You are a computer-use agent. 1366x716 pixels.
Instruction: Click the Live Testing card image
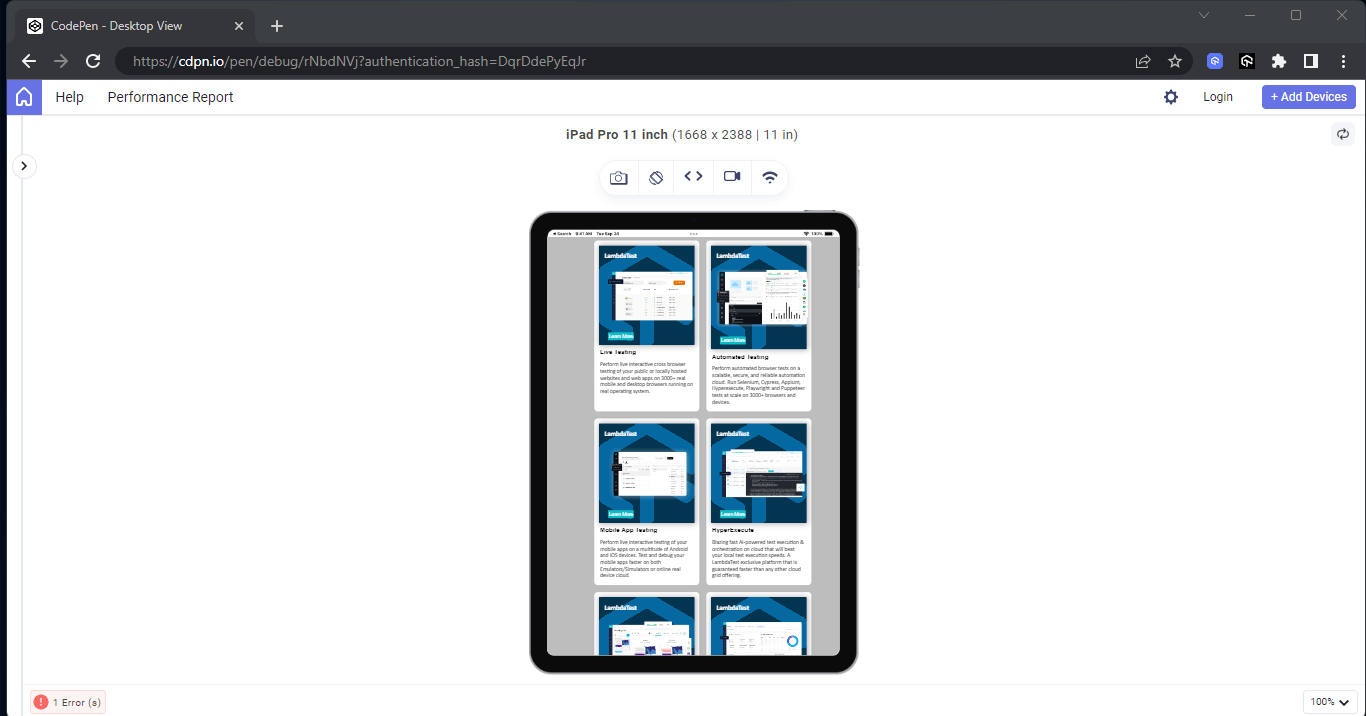coord(647,296)
